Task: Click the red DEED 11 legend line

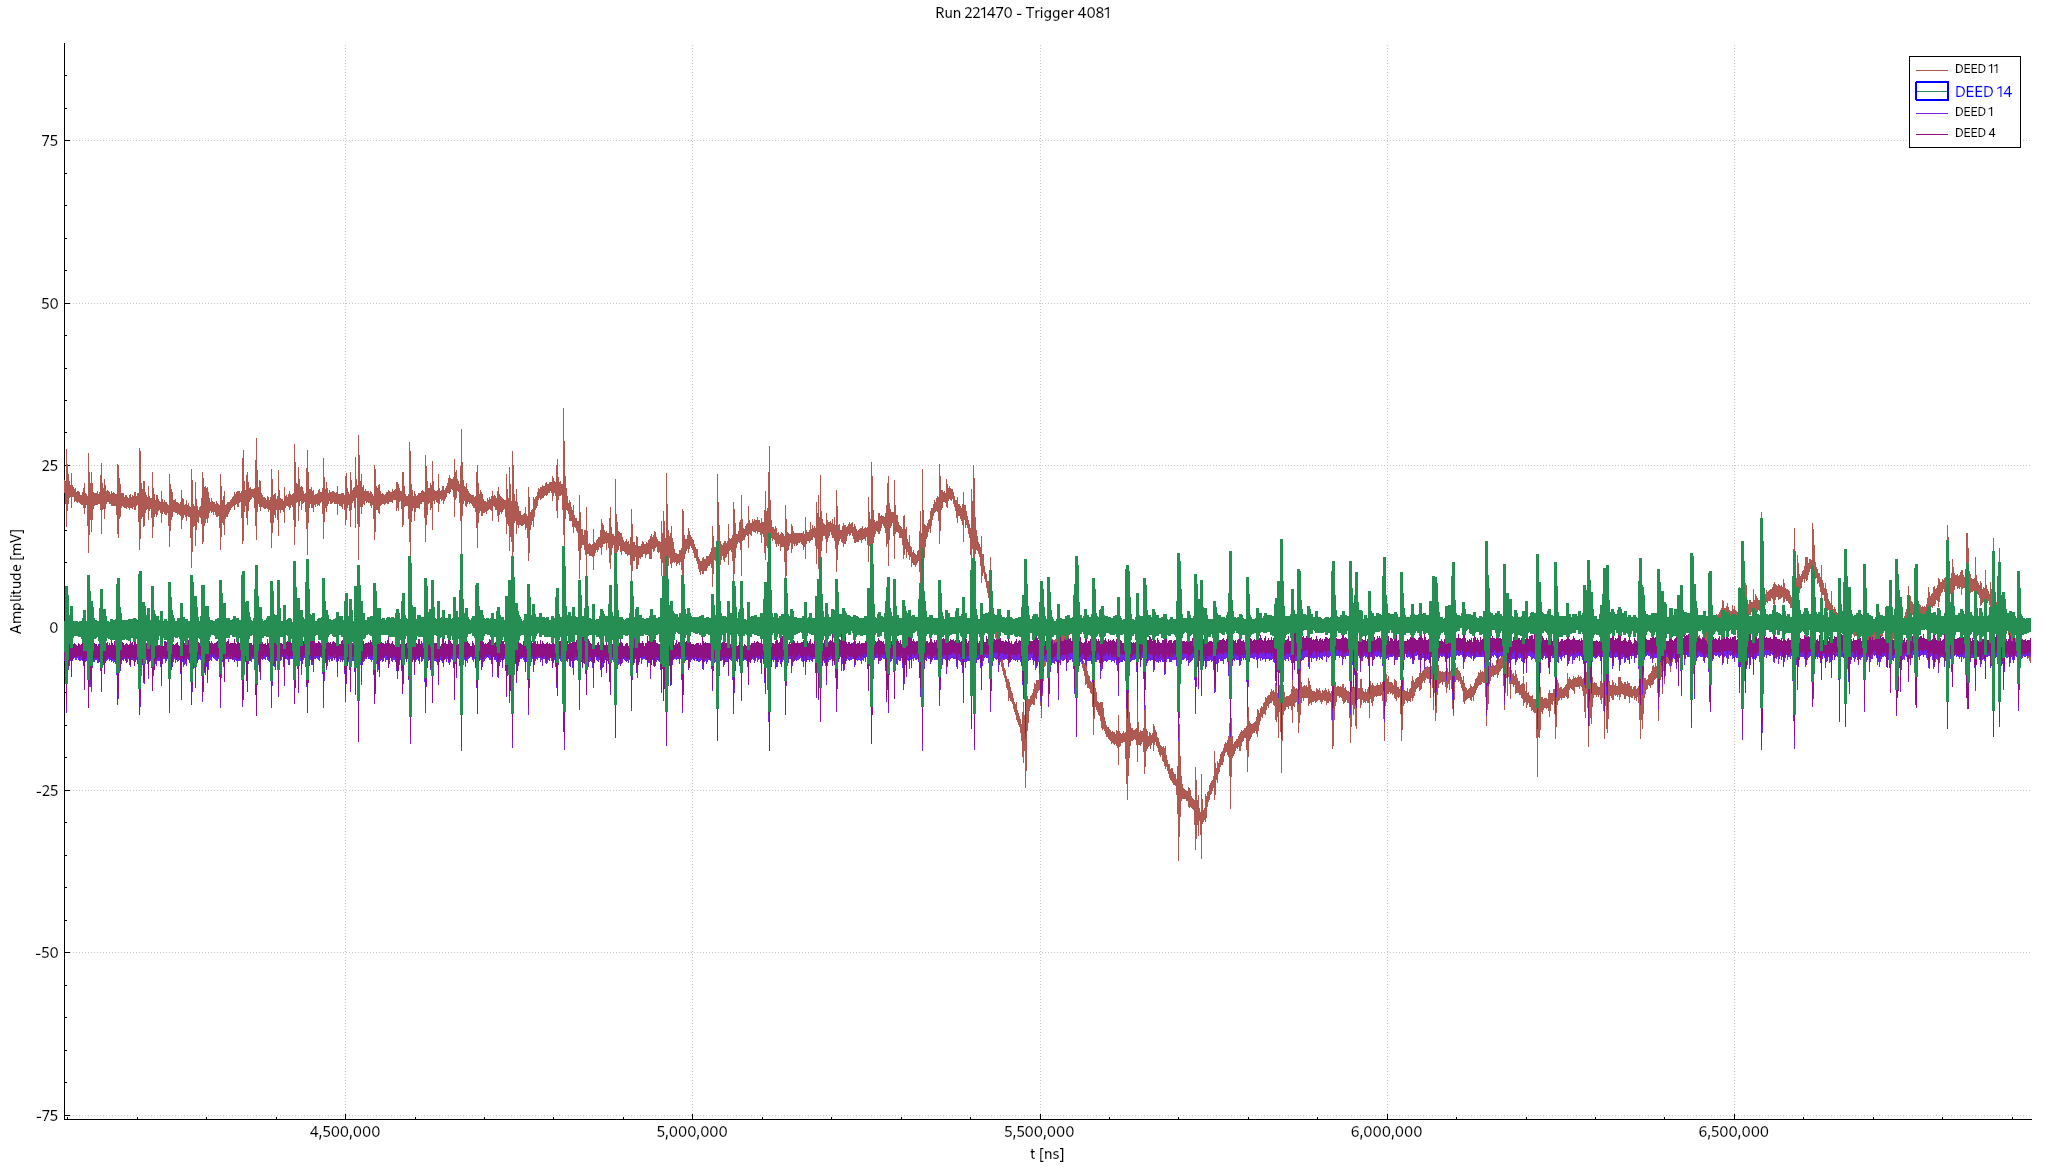Action: (1931, 69)
